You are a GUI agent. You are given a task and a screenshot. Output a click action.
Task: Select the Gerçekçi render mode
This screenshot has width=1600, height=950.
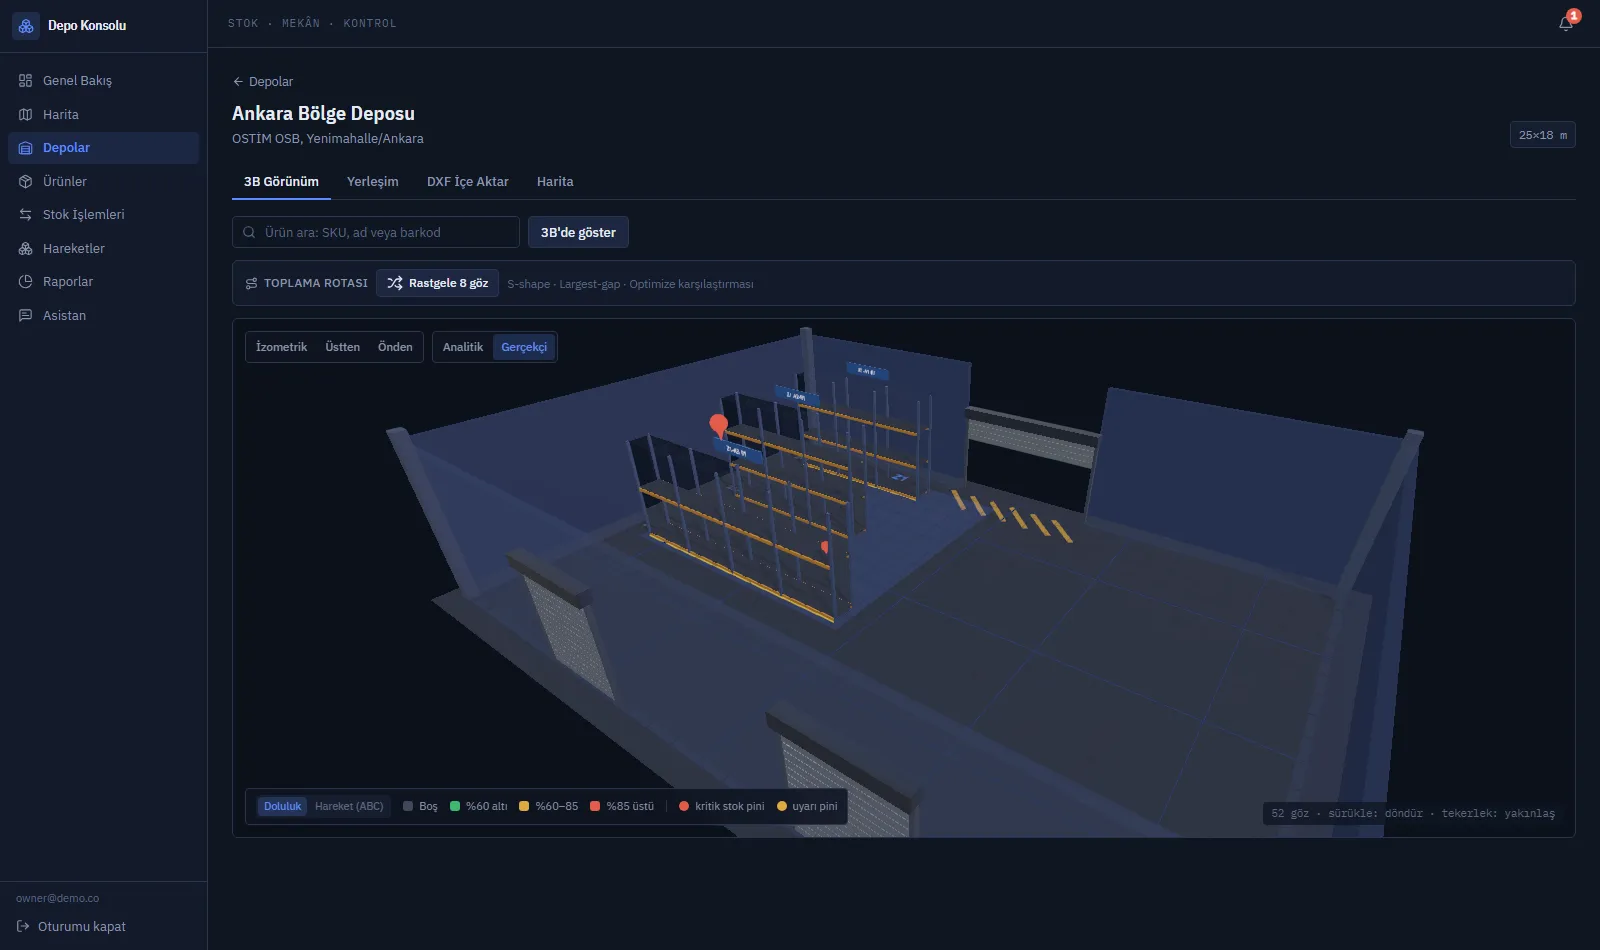point(524,347)
